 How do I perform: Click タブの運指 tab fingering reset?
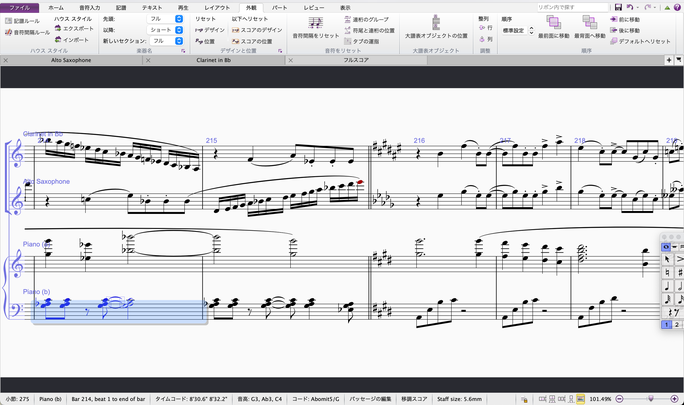(x=362, y=41)
